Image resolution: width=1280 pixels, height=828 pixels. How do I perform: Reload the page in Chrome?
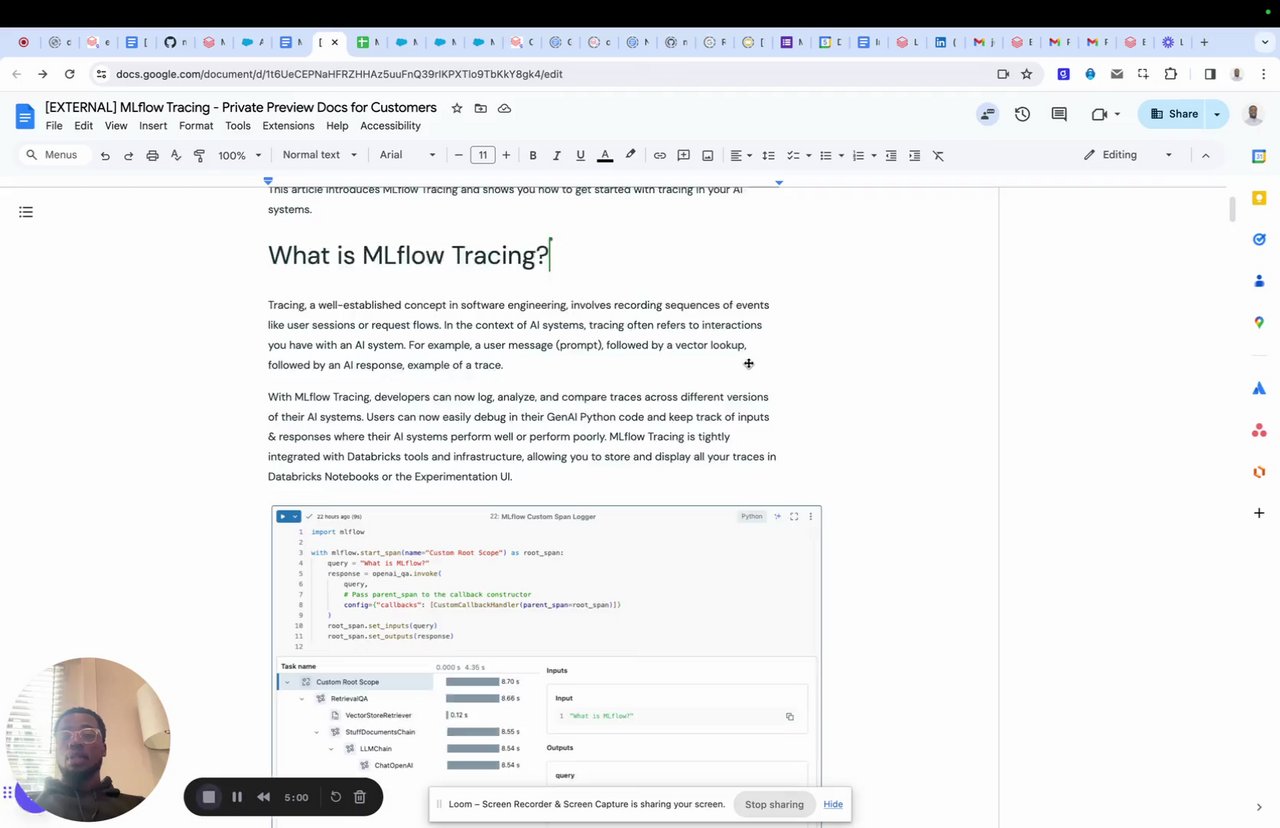(69, 74)
